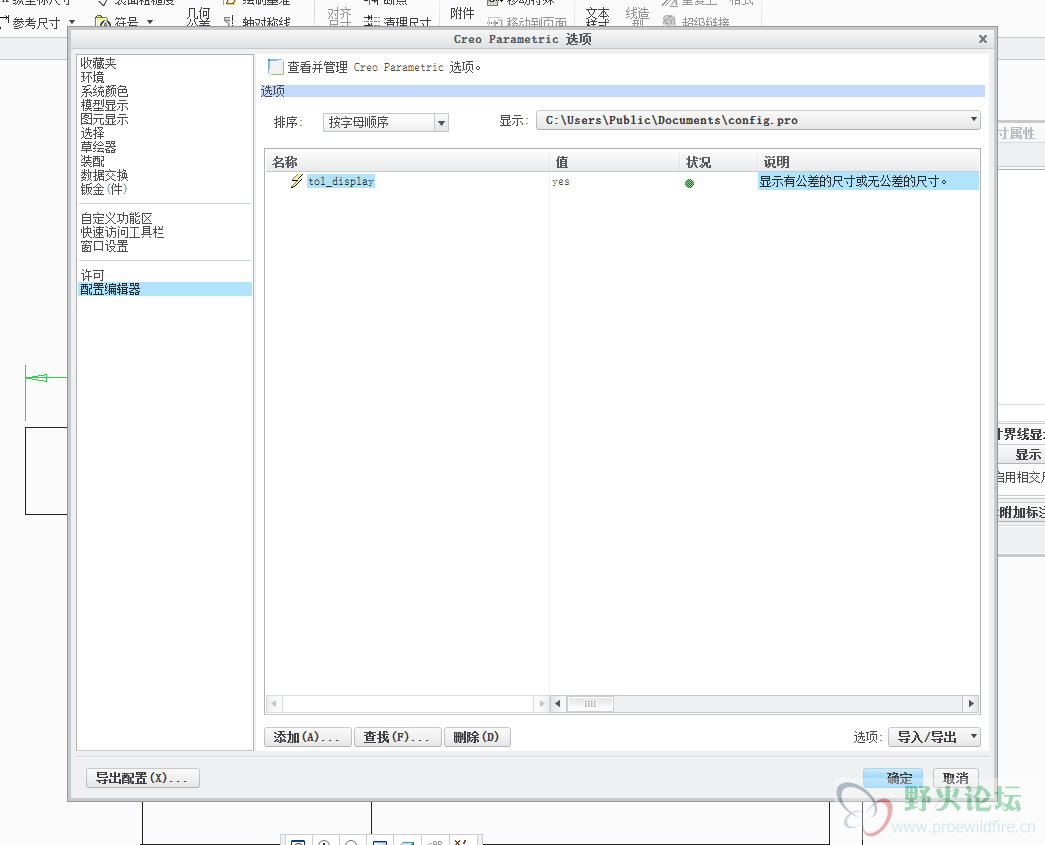Click the 添加(A)... button
This screenshot has width=1045, height=845.
coord(307,737)
